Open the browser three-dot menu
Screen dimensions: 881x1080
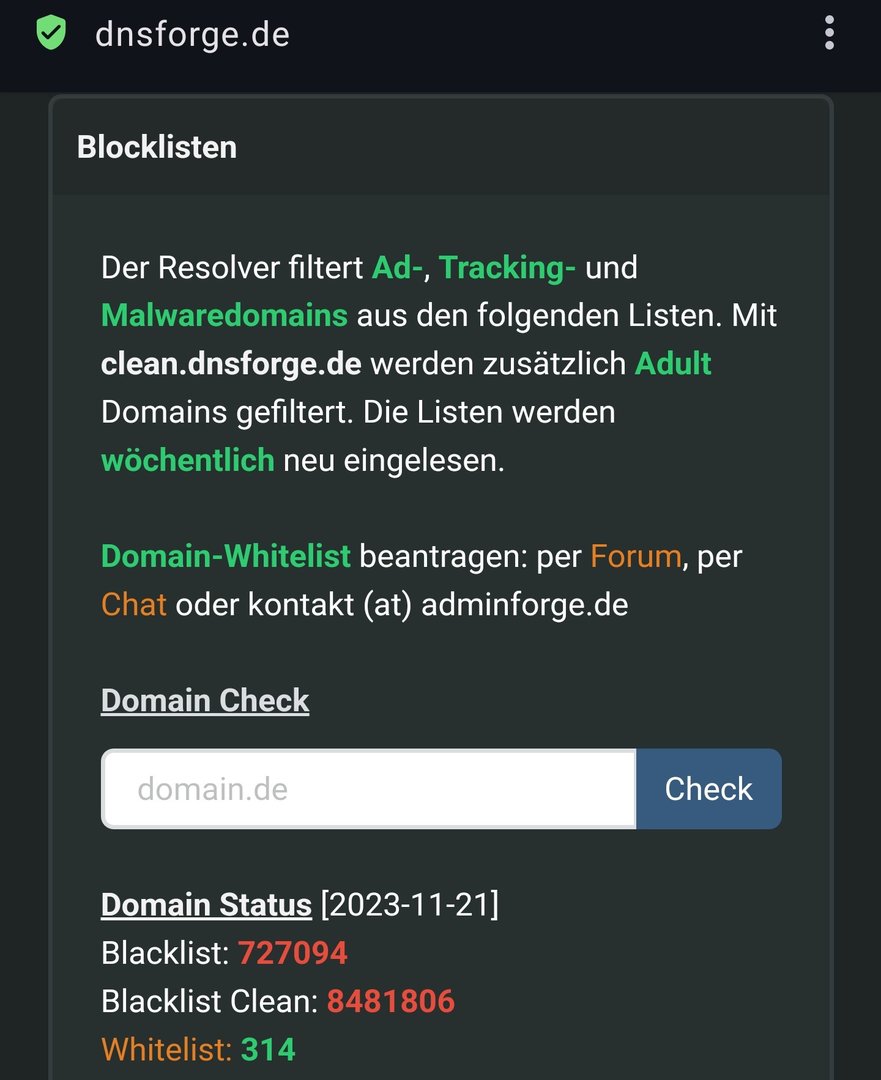pos(829,33)
